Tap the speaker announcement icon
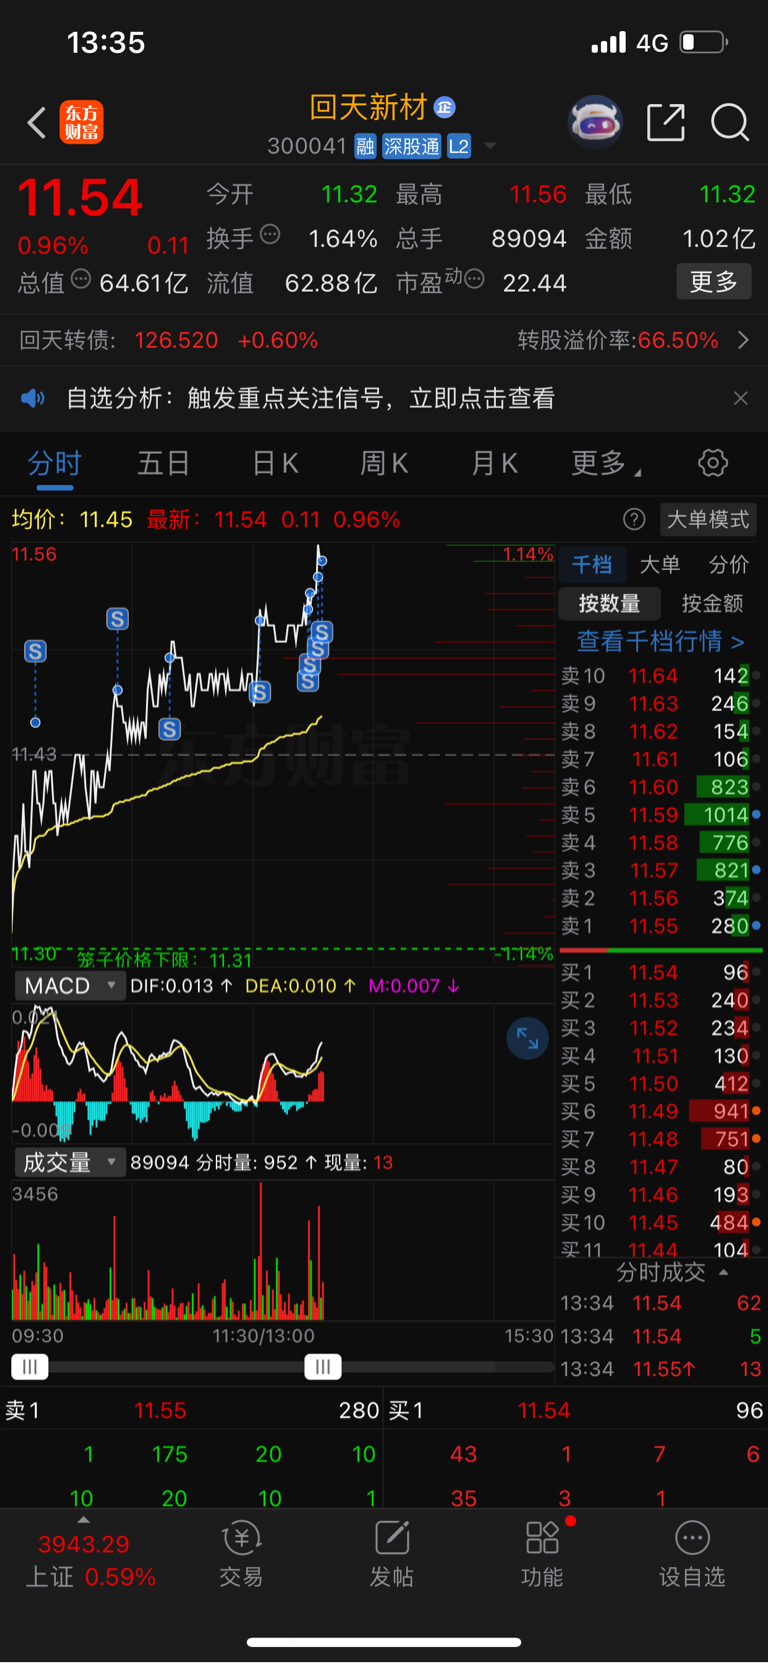 pyautogui.click(x=33, y=398)
